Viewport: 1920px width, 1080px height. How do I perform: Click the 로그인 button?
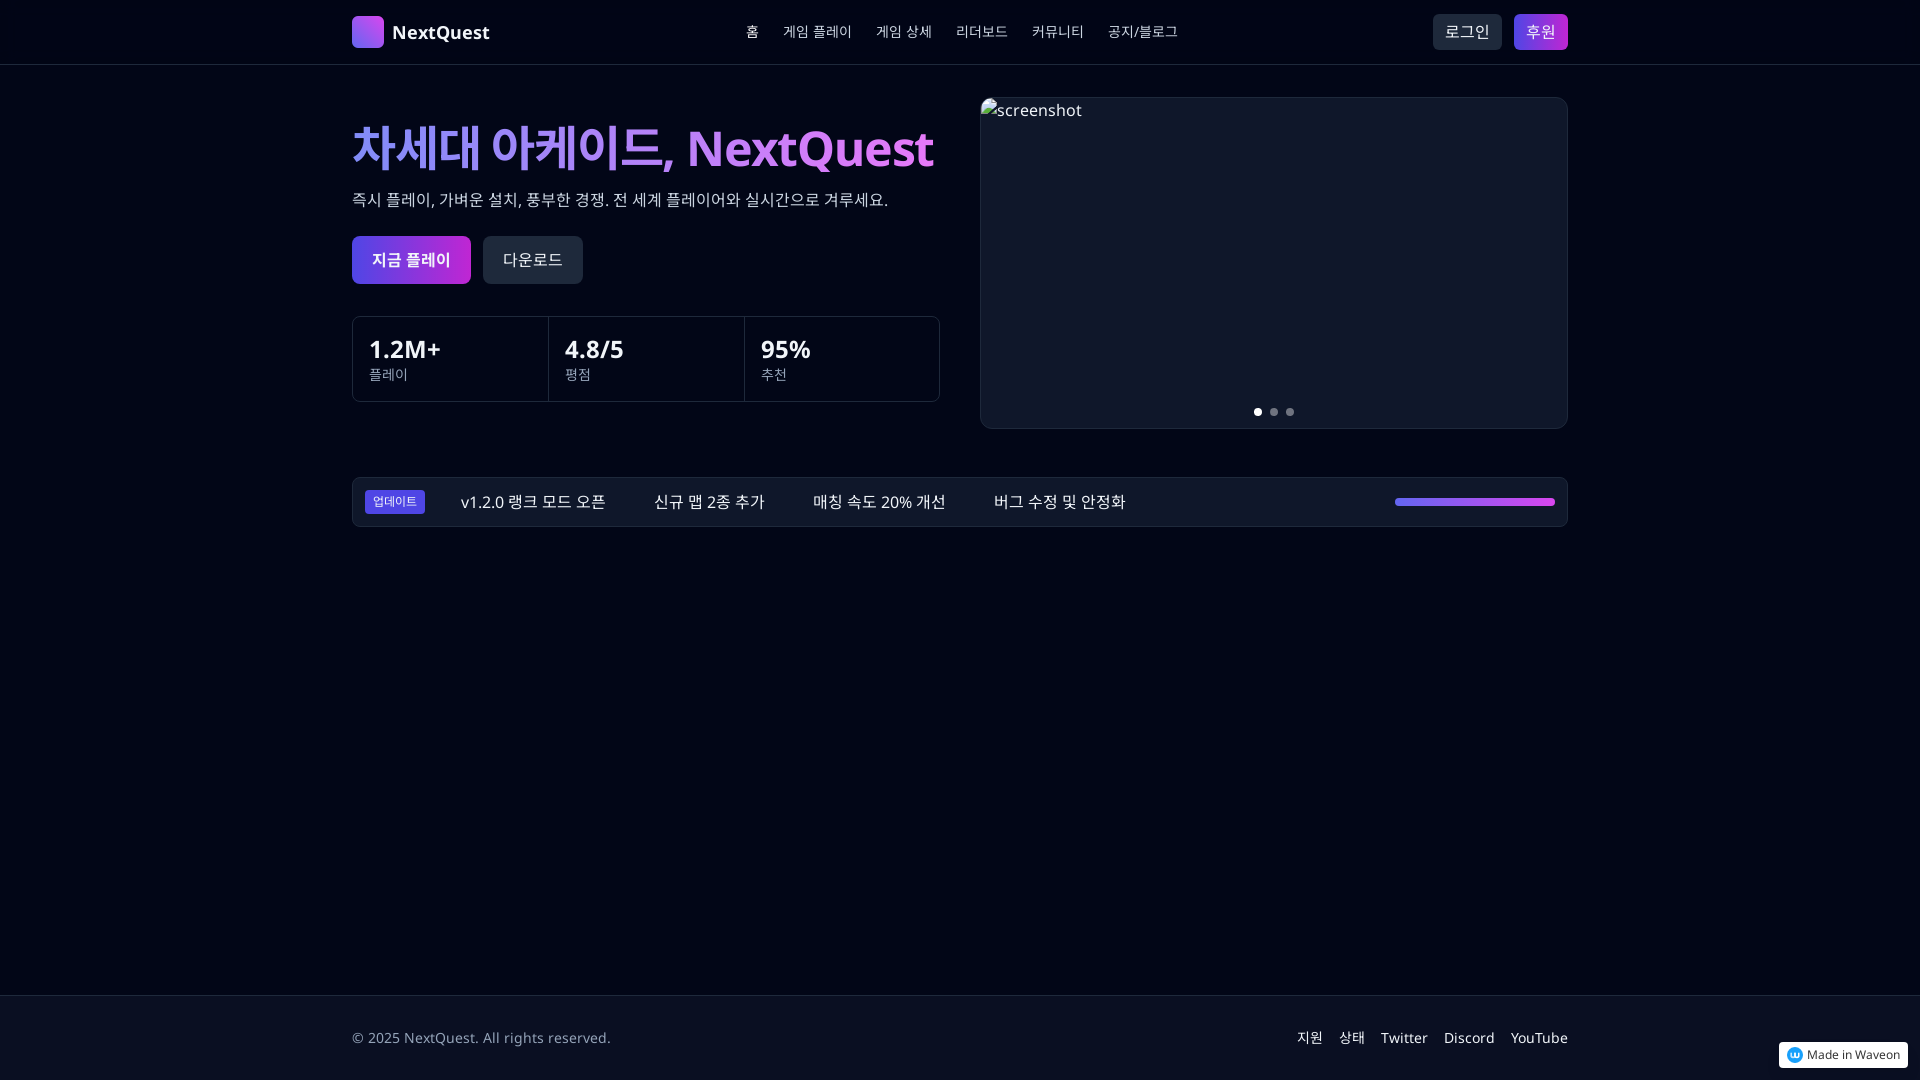(x=1466, y=31)
